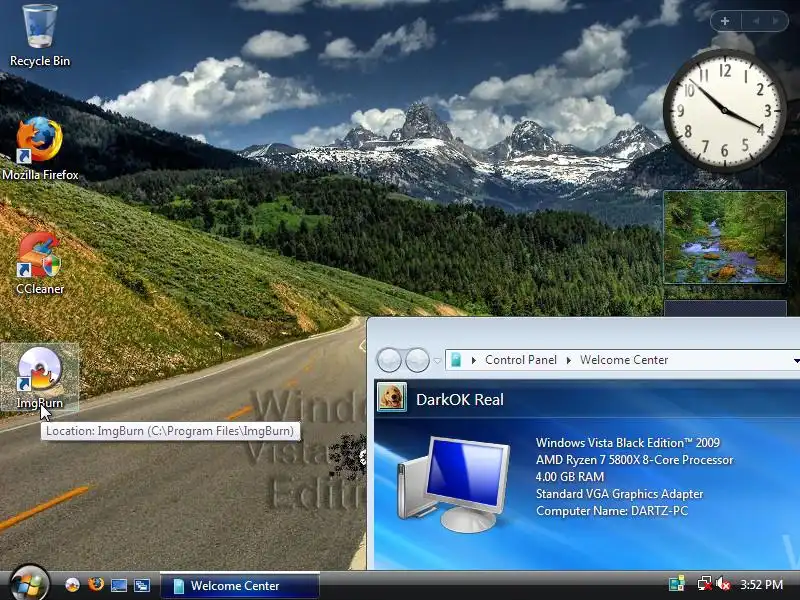Expand the arrow after Control Panel breadcrumb
Screen dimensions: 800x600
[568, 360]
